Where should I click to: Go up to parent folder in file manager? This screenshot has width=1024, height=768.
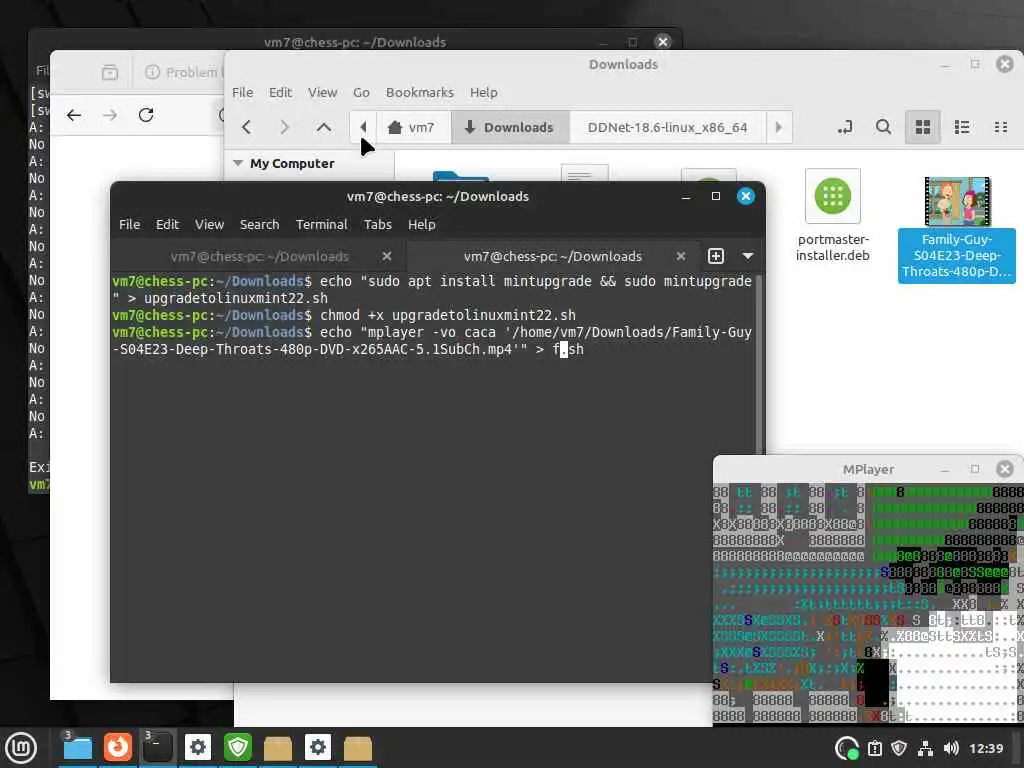pos(323,127)
